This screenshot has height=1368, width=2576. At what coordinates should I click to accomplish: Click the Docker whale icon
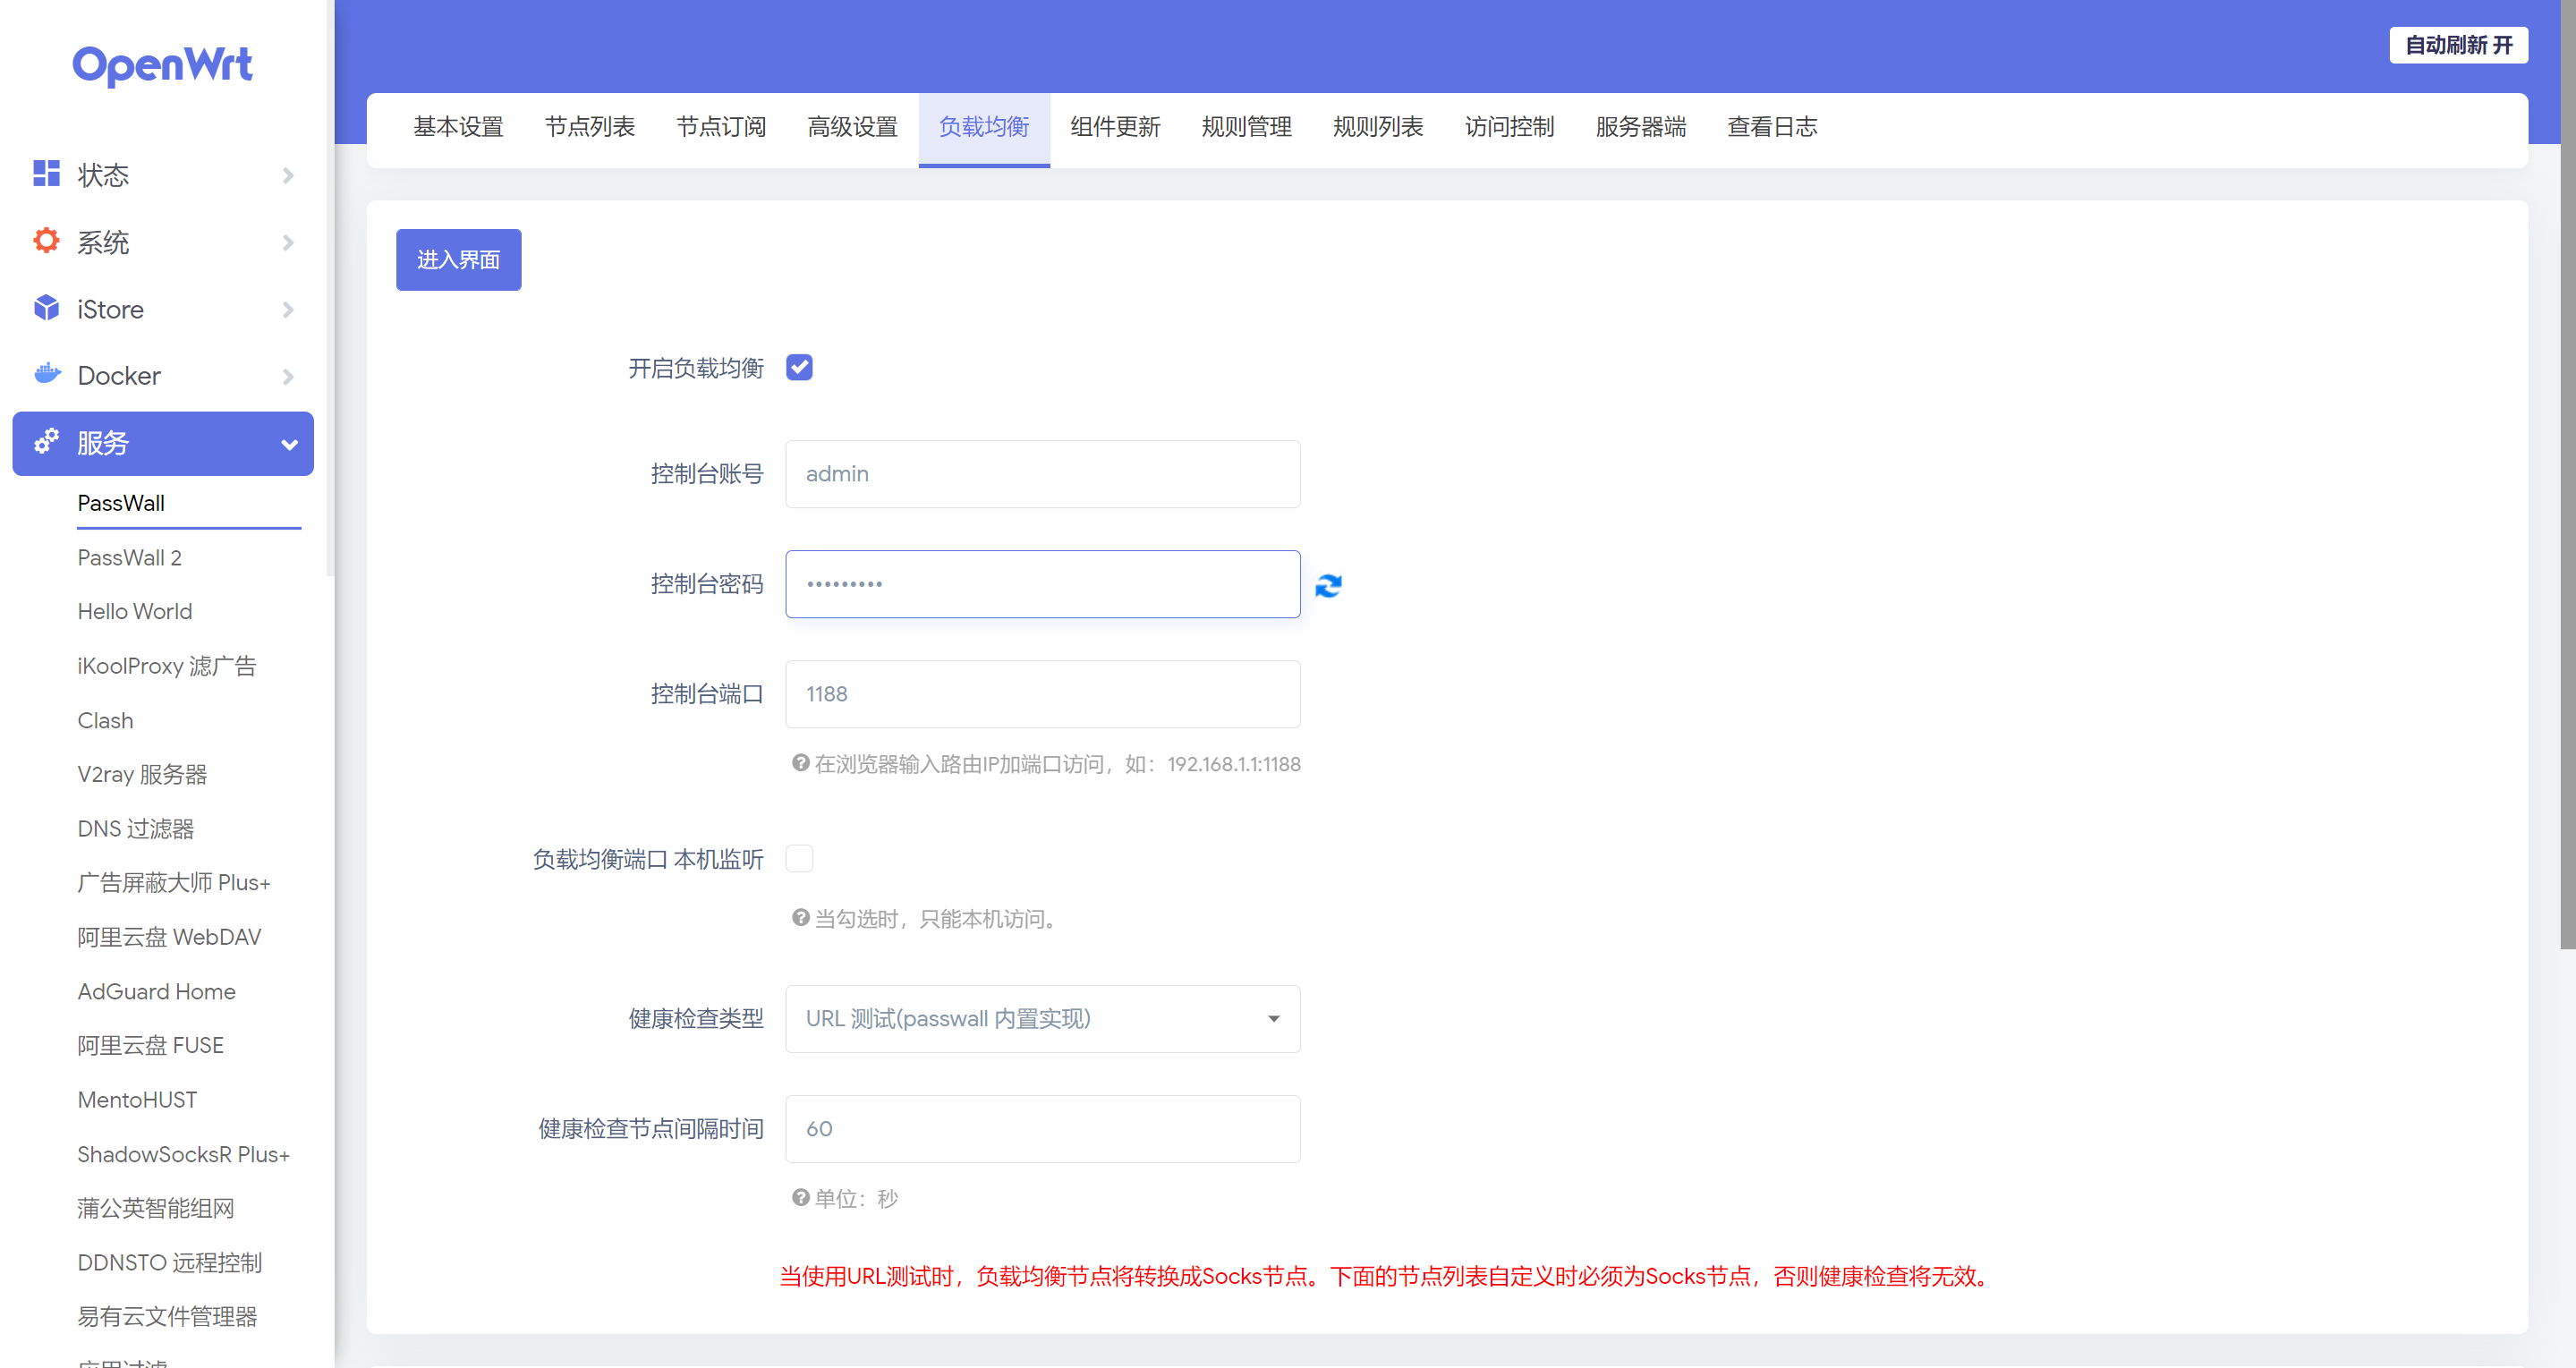[46, 375]
